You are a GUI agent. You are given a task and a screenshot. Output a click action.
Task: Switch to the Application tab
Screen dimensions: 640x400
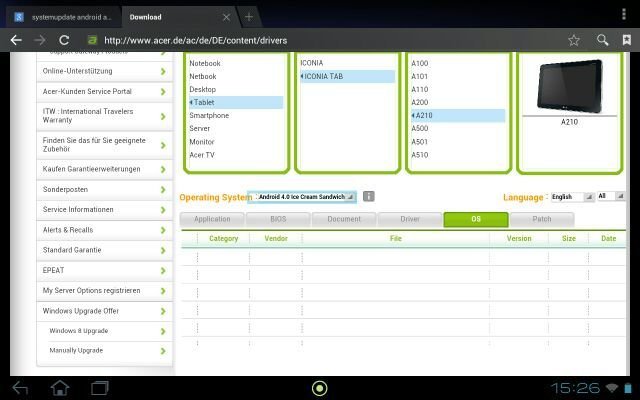pos(212,219)
